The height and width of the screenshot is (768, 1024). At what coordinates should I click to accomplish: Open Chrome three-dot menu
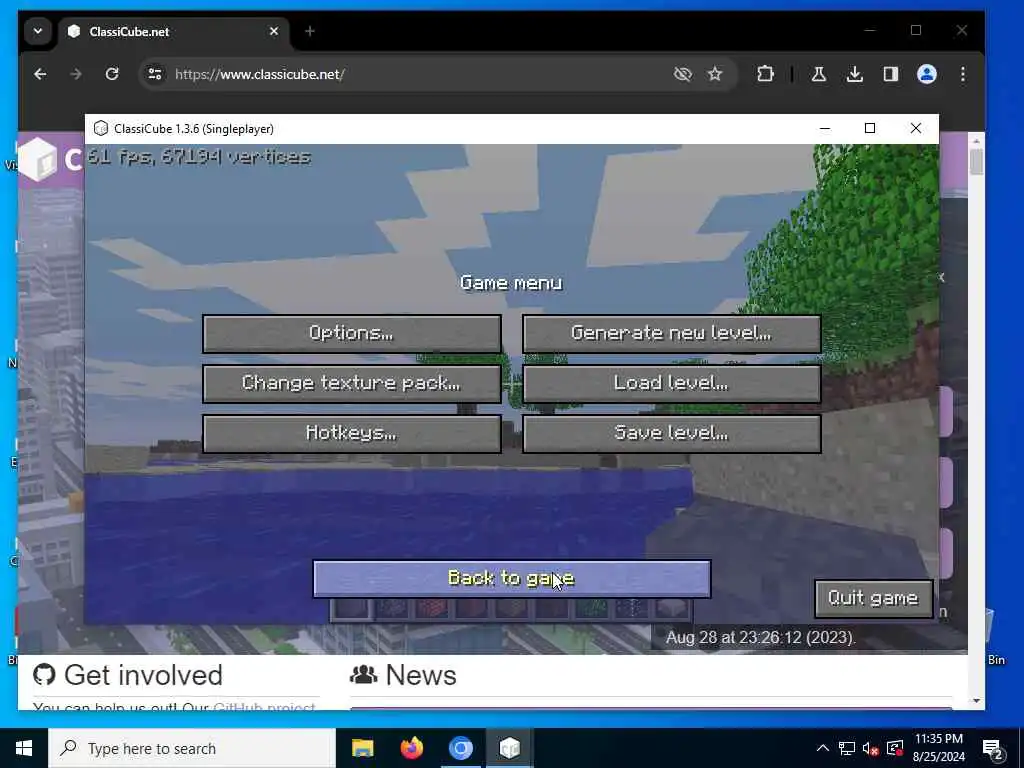tap(963, 74)
